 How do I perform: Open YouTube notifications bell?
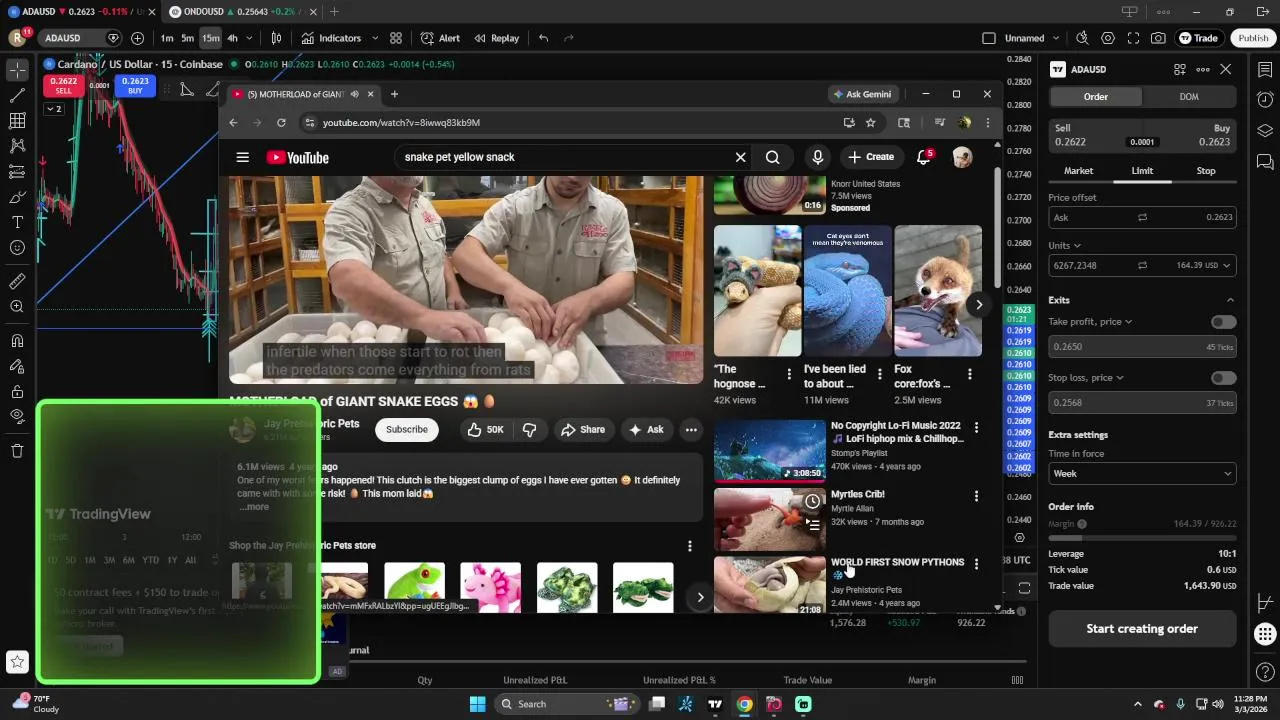[x=923, y=157]
